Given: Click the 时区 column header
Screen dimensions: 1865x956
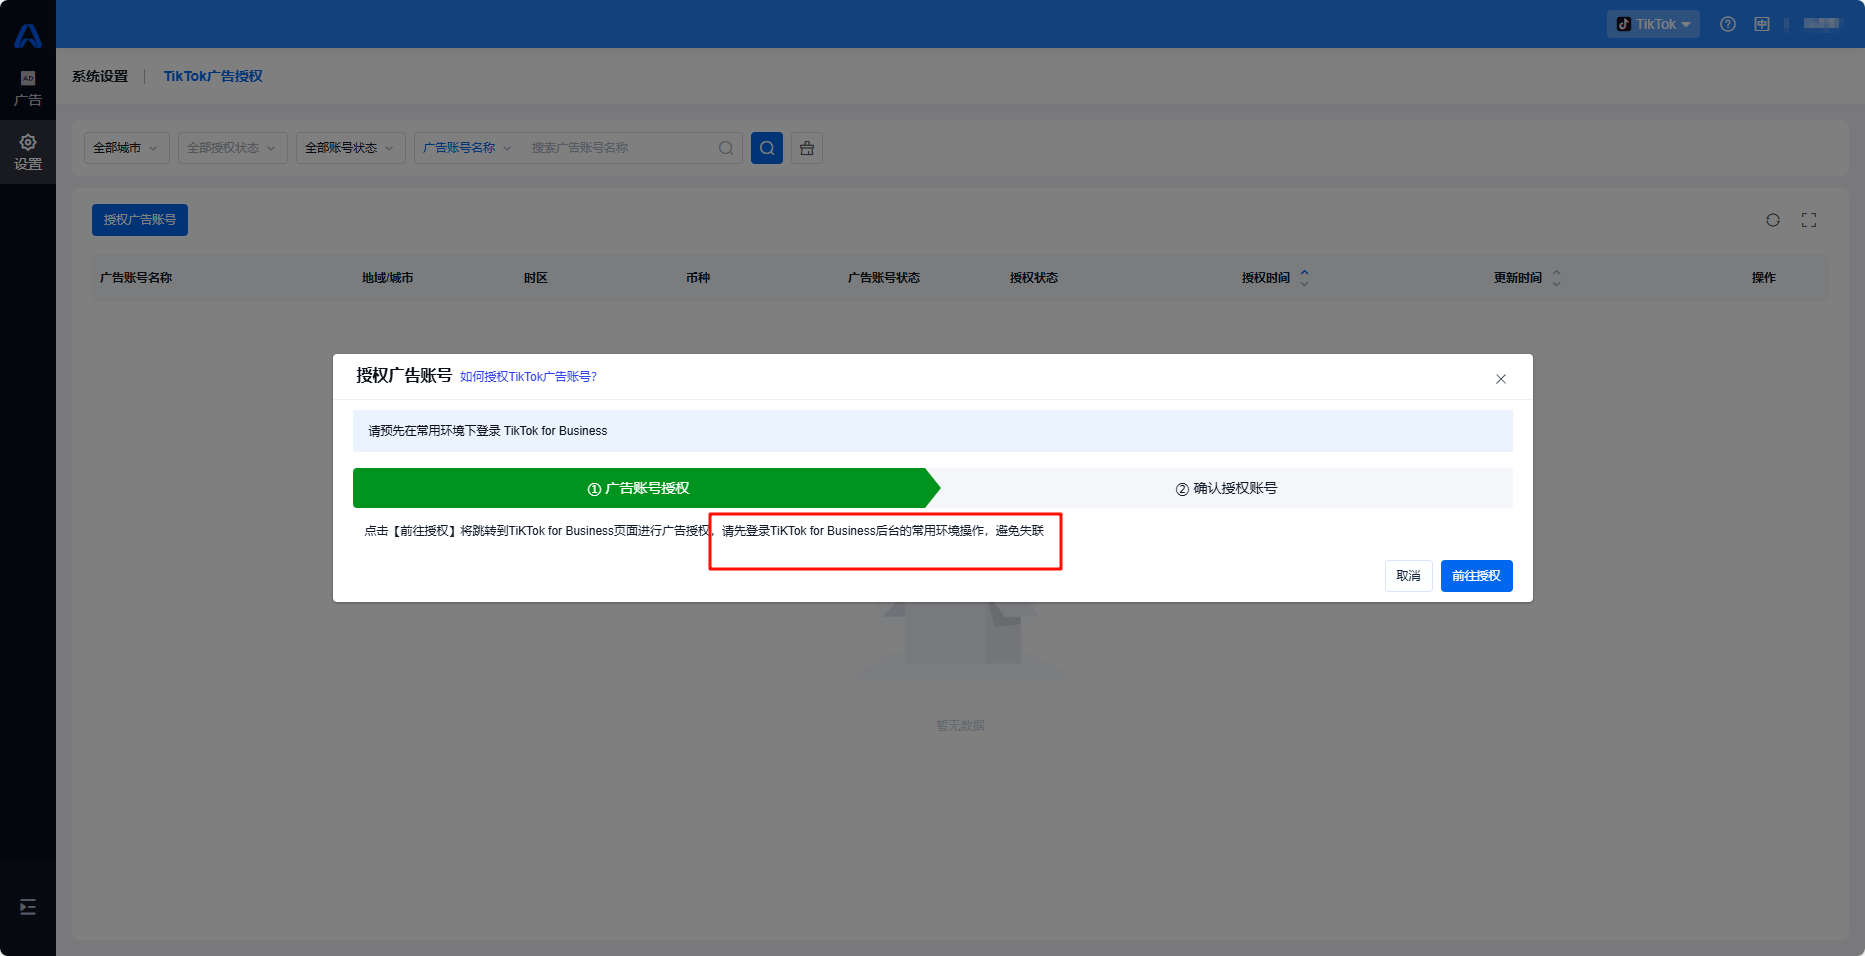Looking at the screenshot, I should pos(536,278).
